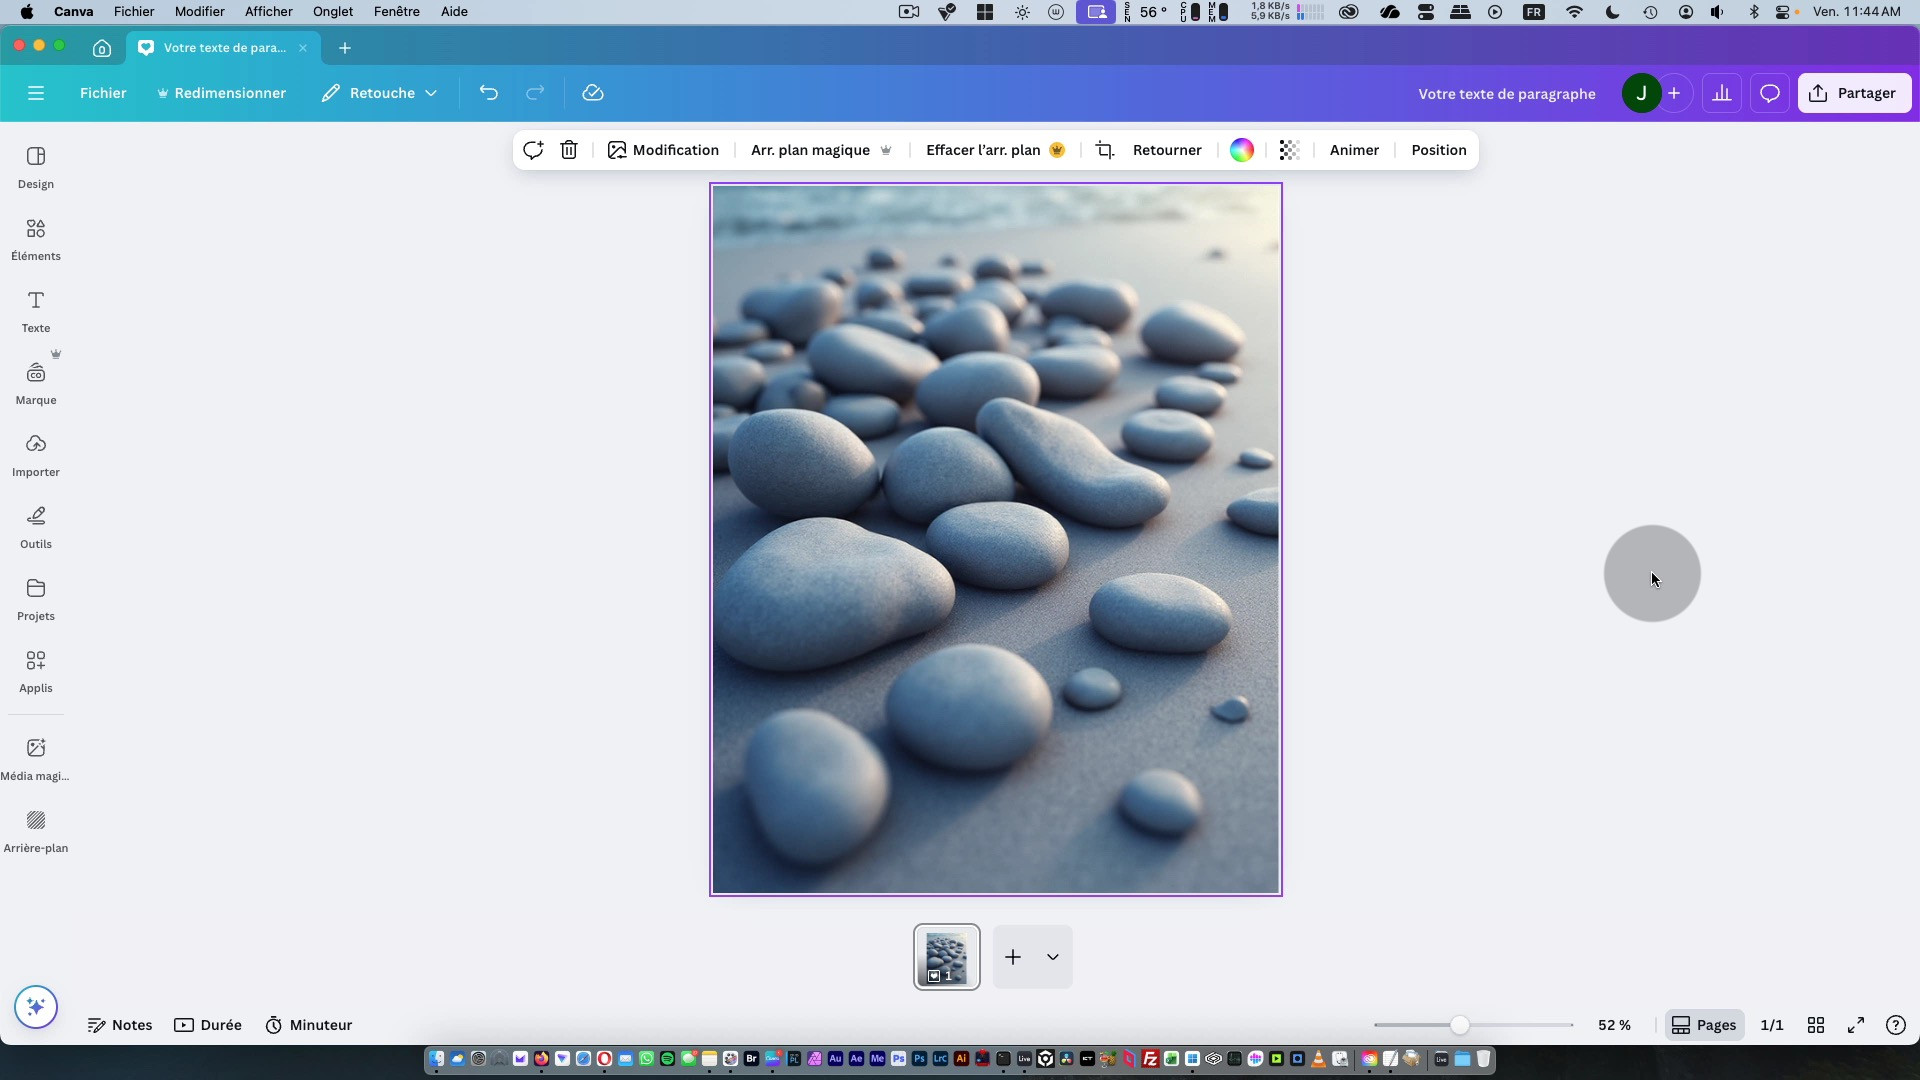Open the Canva AI assistant sparkle button
The width and height of the screenshot is (1920, 1080).
pyautogui.click(x=36, y=1007)
